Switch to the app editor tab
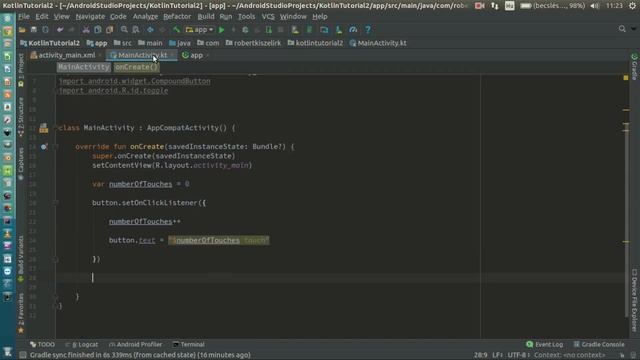The height and width of the screenshot is (360, 640). click(195, 55)
